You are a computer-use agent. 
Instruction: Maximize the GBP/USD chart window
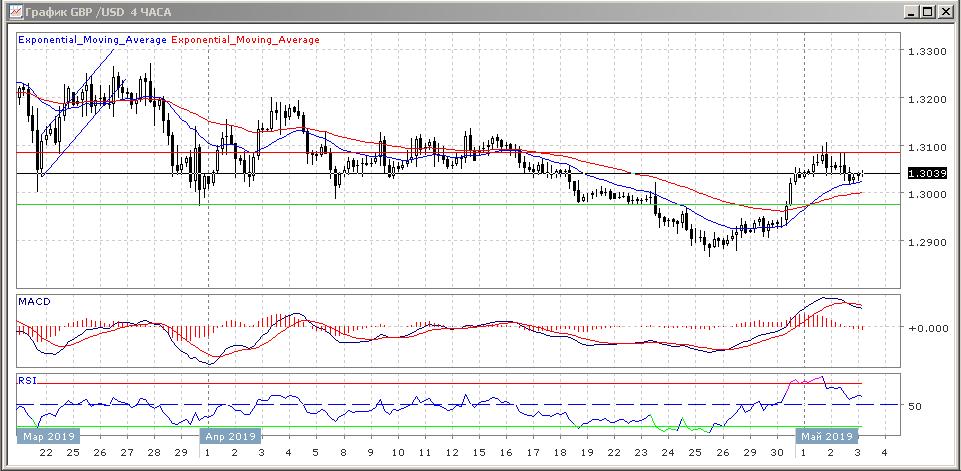pyautogui.click(x=927, y=12)
